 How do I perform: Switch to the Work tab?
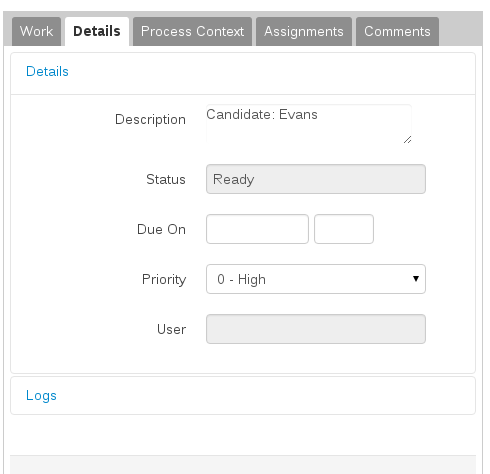click(36, 31)
